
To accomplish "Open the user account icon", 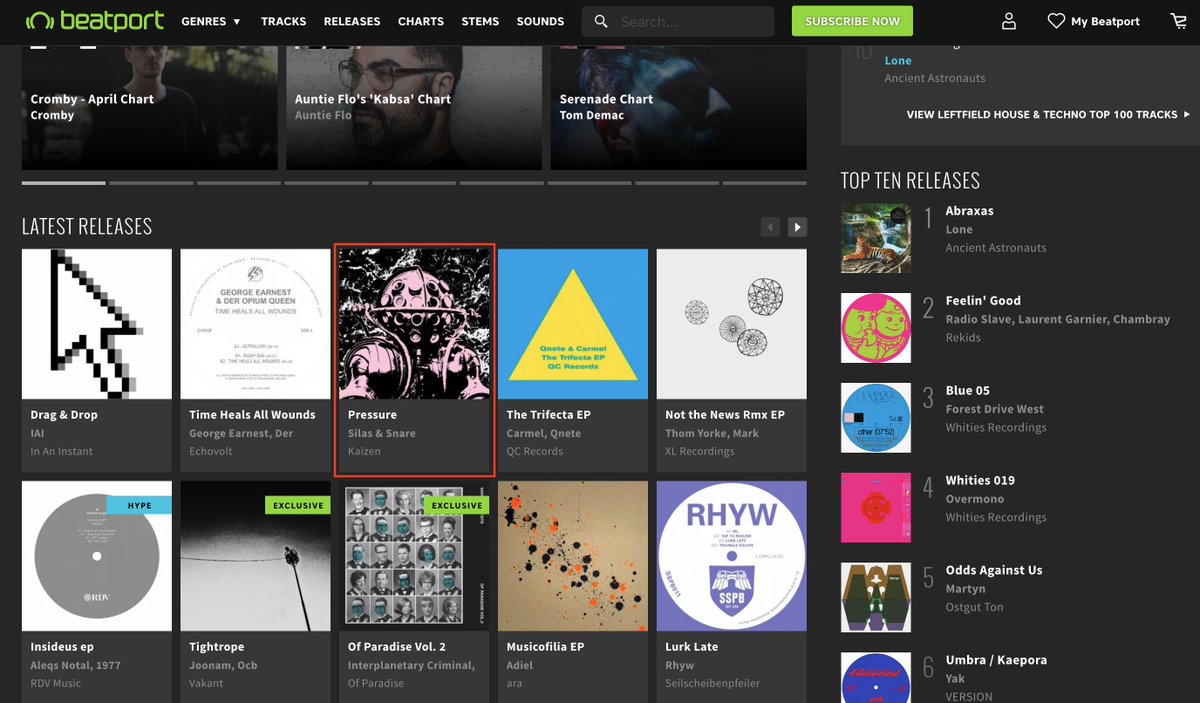I will (x=1009, y=21).
